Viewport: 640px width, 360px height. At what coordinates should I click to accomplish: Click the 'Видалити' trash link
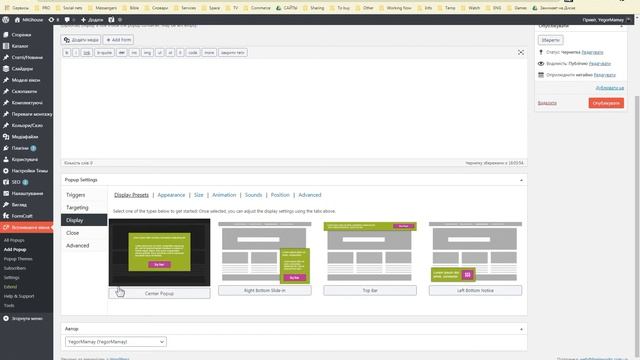[547, 103]
